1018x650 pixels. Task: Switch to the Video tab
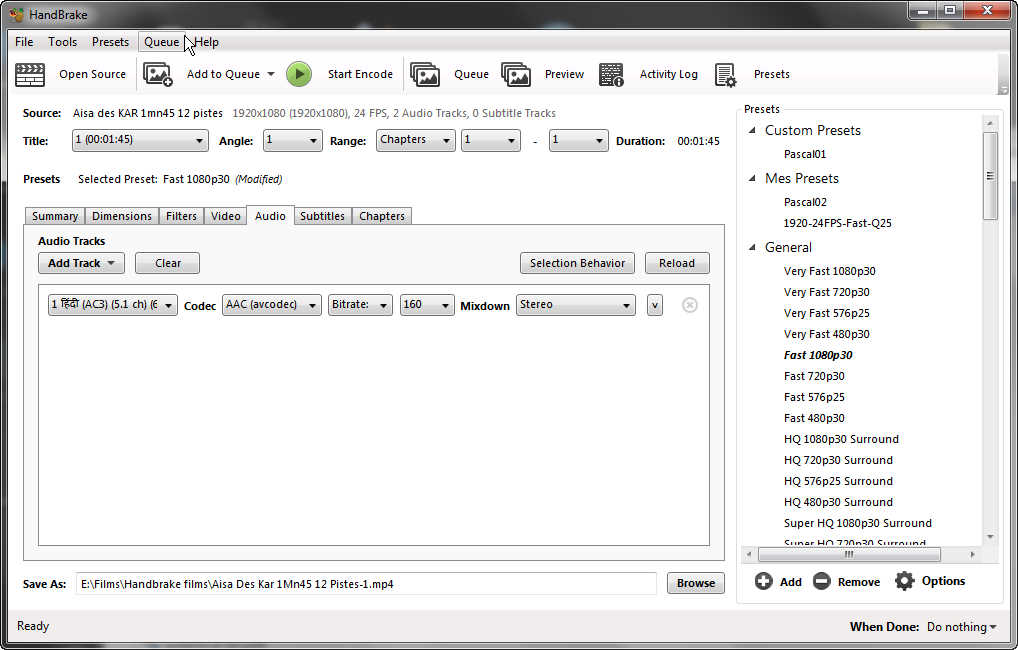(x=226, y=216)
